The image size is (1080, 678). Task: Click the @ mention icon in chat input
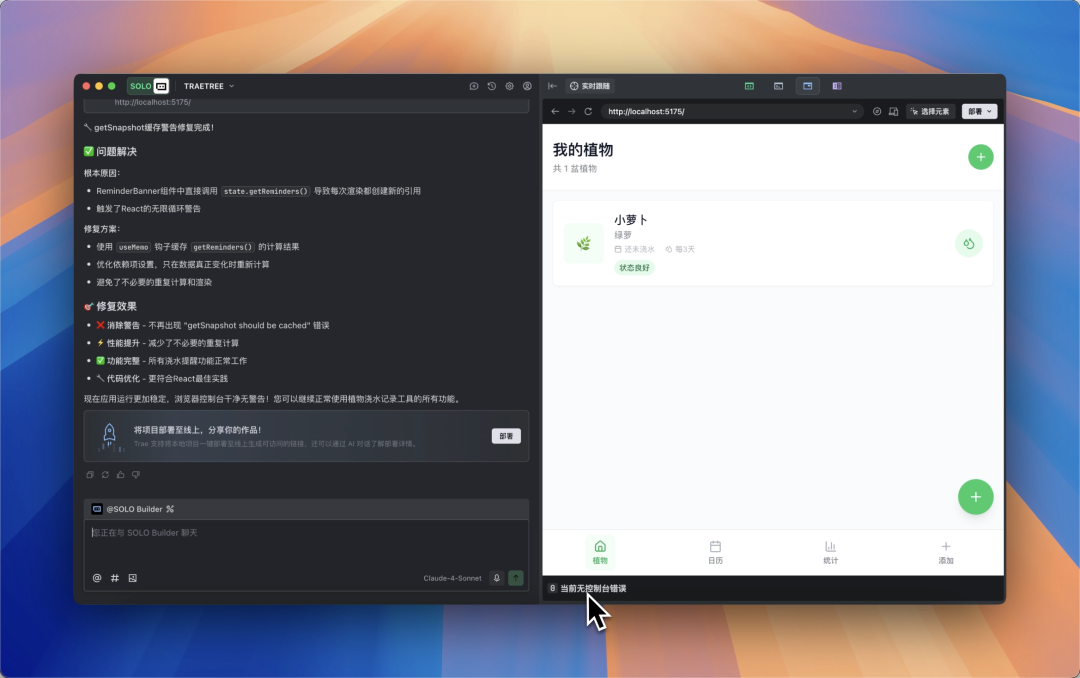(97, 578)
